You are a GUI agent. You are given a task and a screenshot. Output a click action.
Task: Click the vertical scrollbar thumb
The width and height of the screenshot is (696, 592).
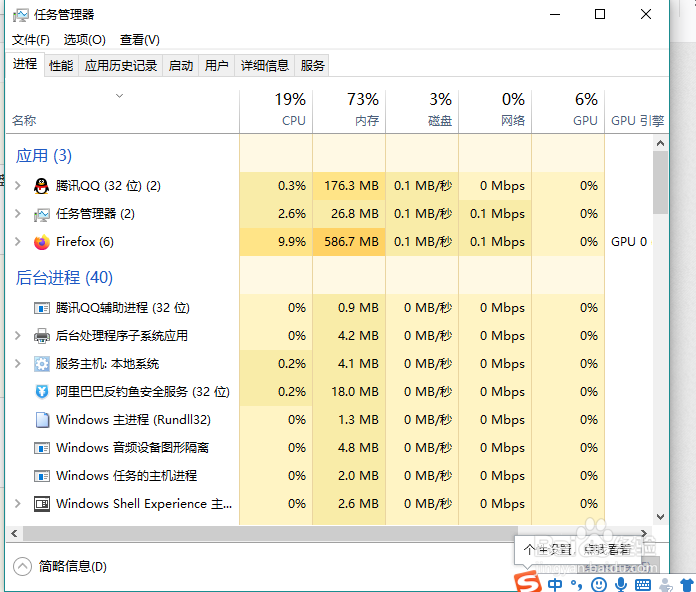pos(660,182)
